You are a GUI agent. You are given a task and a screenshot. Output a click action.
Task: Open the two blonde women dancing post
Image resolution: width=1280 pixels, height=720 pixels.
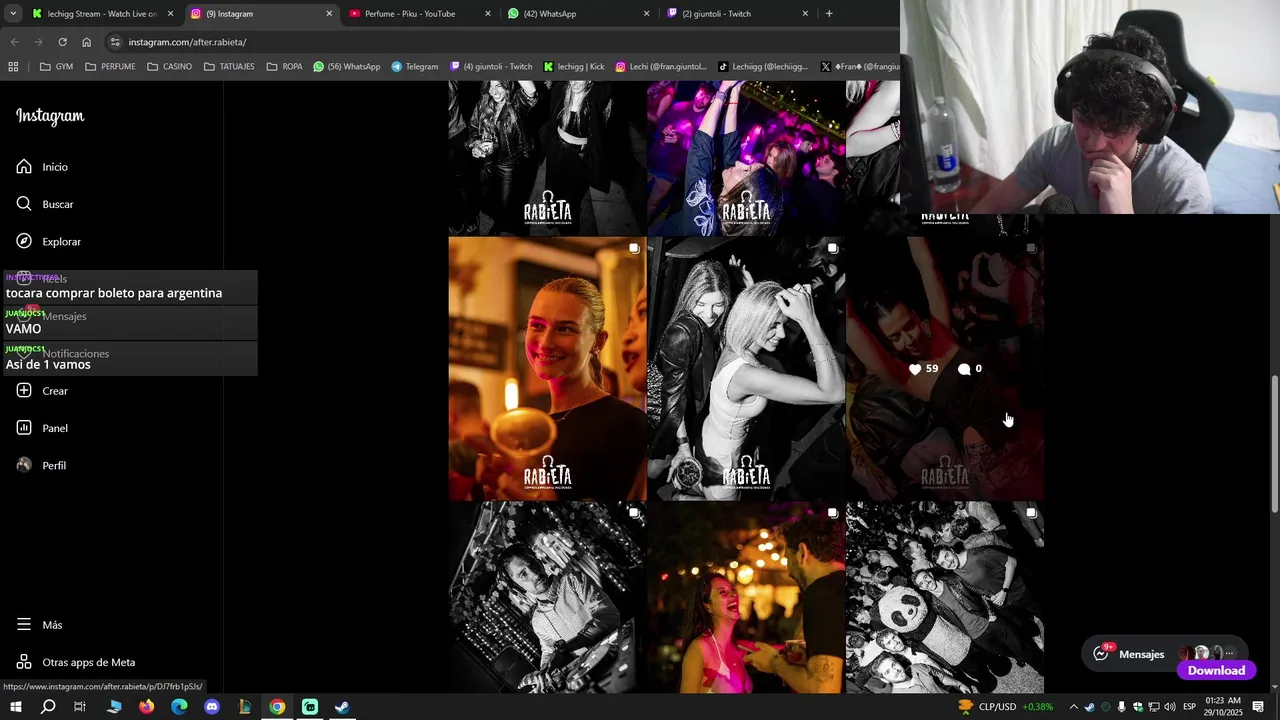746,368
